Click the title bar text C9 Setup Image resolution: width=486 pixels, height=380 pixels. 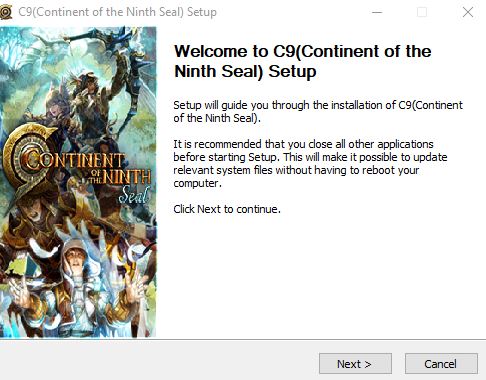pos(117,12)
